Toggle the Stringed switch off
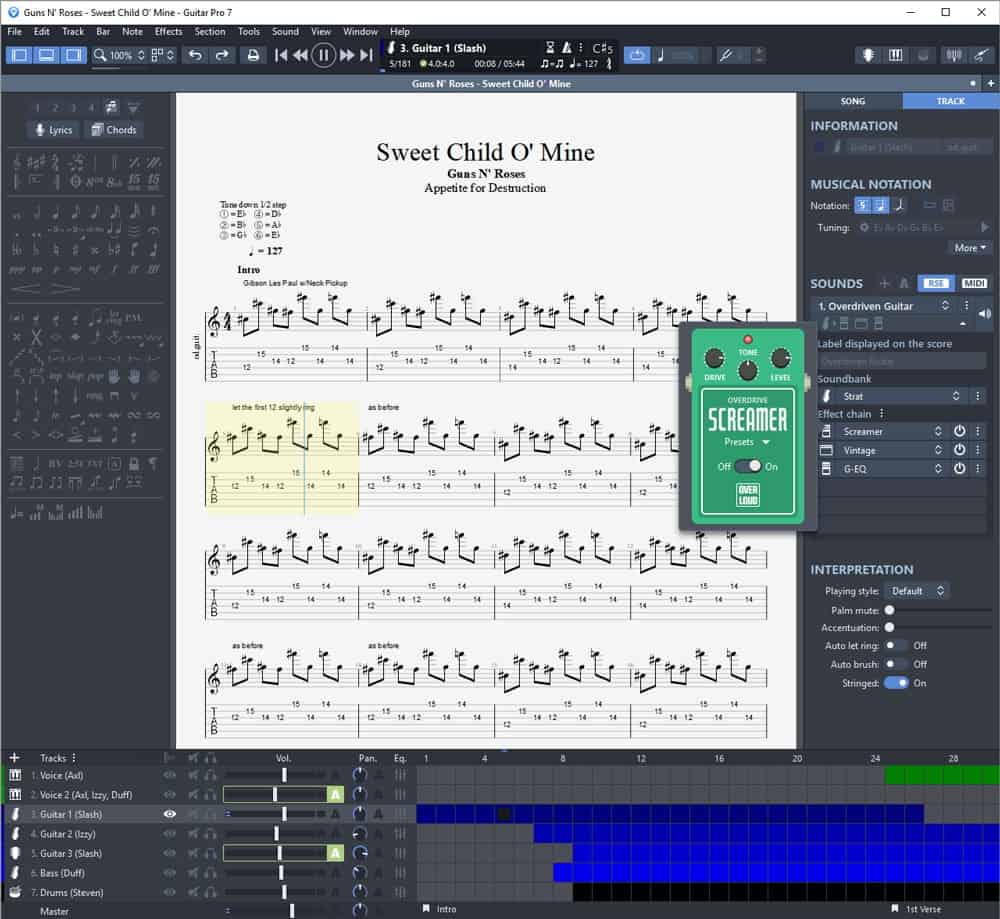 point(896,683)
